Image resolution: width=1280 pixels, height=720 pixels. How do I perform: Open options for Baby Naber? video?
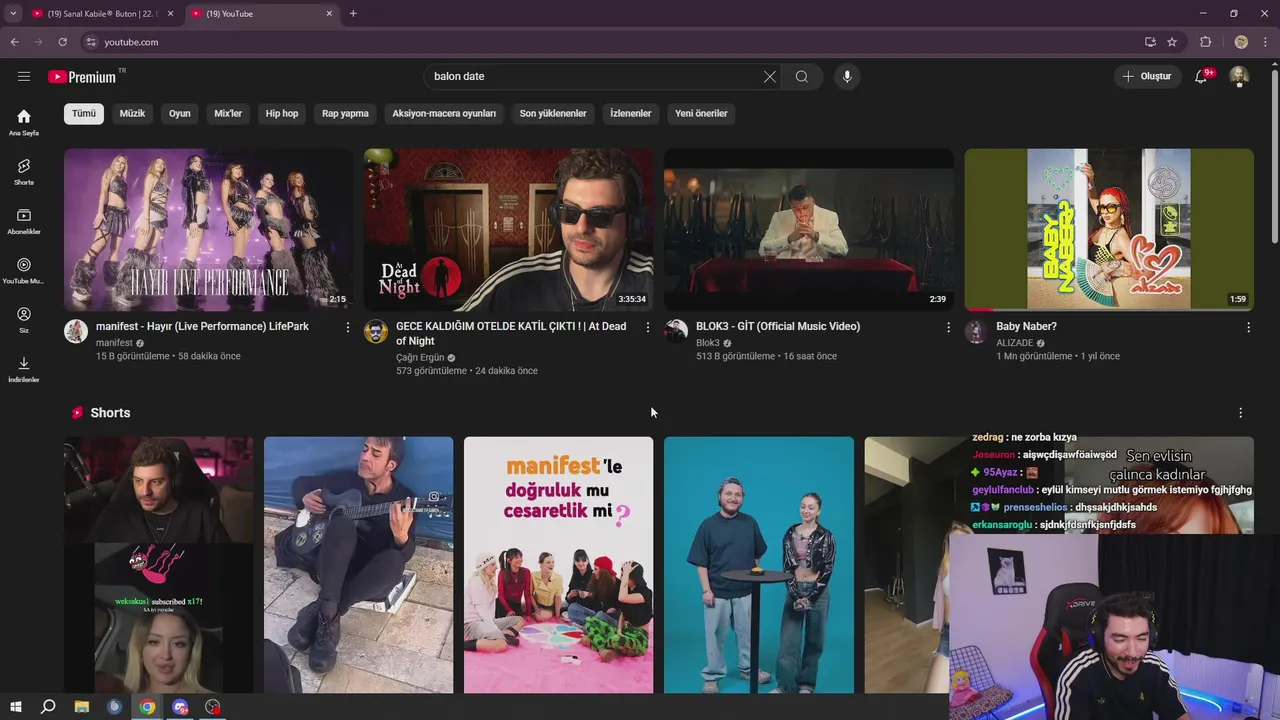coord(1248,327)
